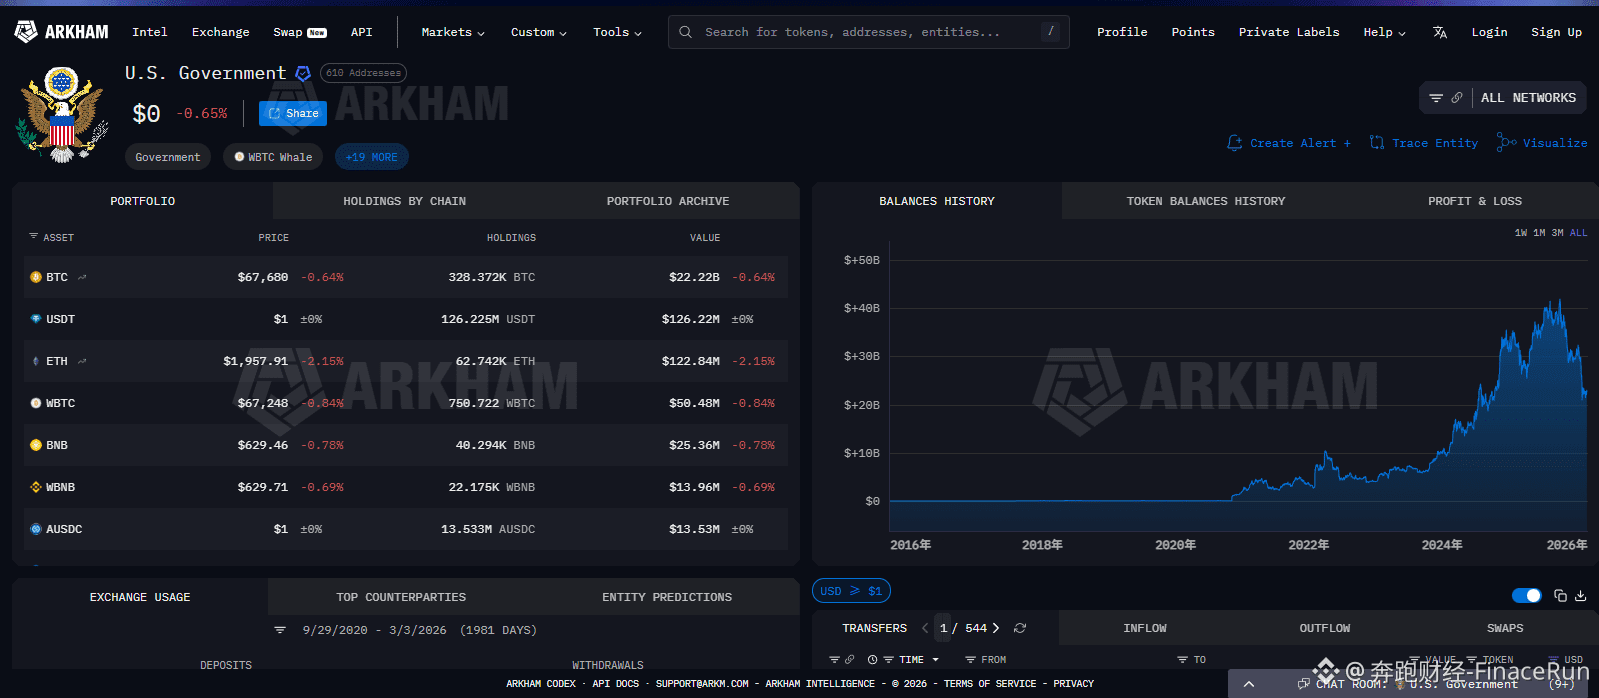Image resolution: width=1599 pixels, height=698 pixels.
Task: Open the All Networks filter dropdown
Action: 1502,98
